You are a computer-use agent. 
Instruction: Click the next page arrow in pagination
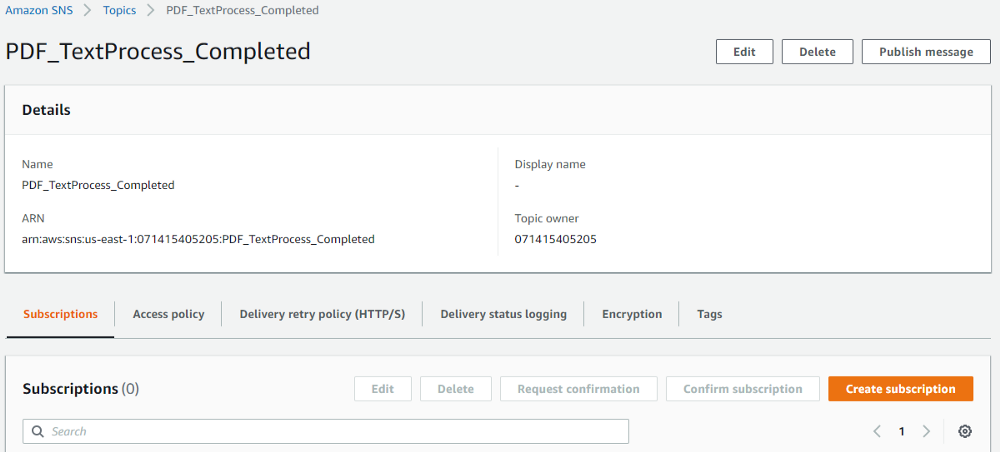[926, 431]
